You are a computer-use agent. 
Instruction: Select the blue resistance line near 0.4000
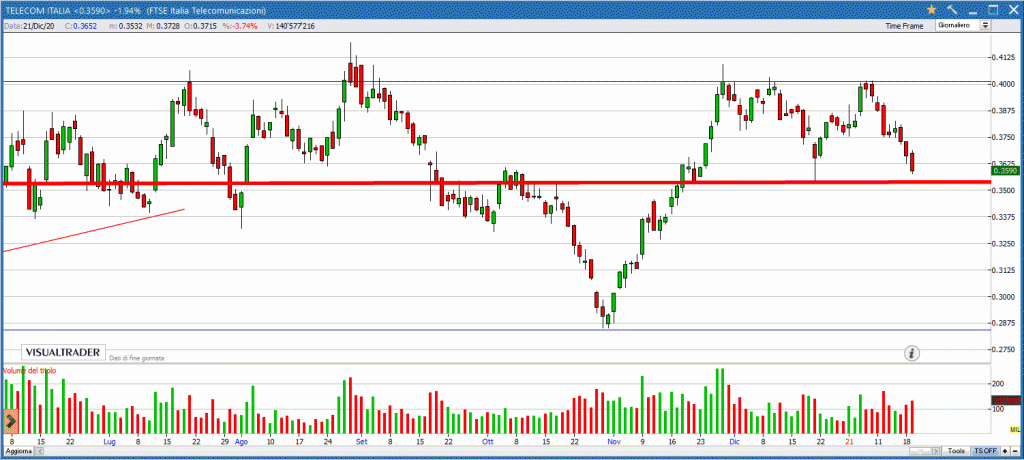[x=496, y=82]
